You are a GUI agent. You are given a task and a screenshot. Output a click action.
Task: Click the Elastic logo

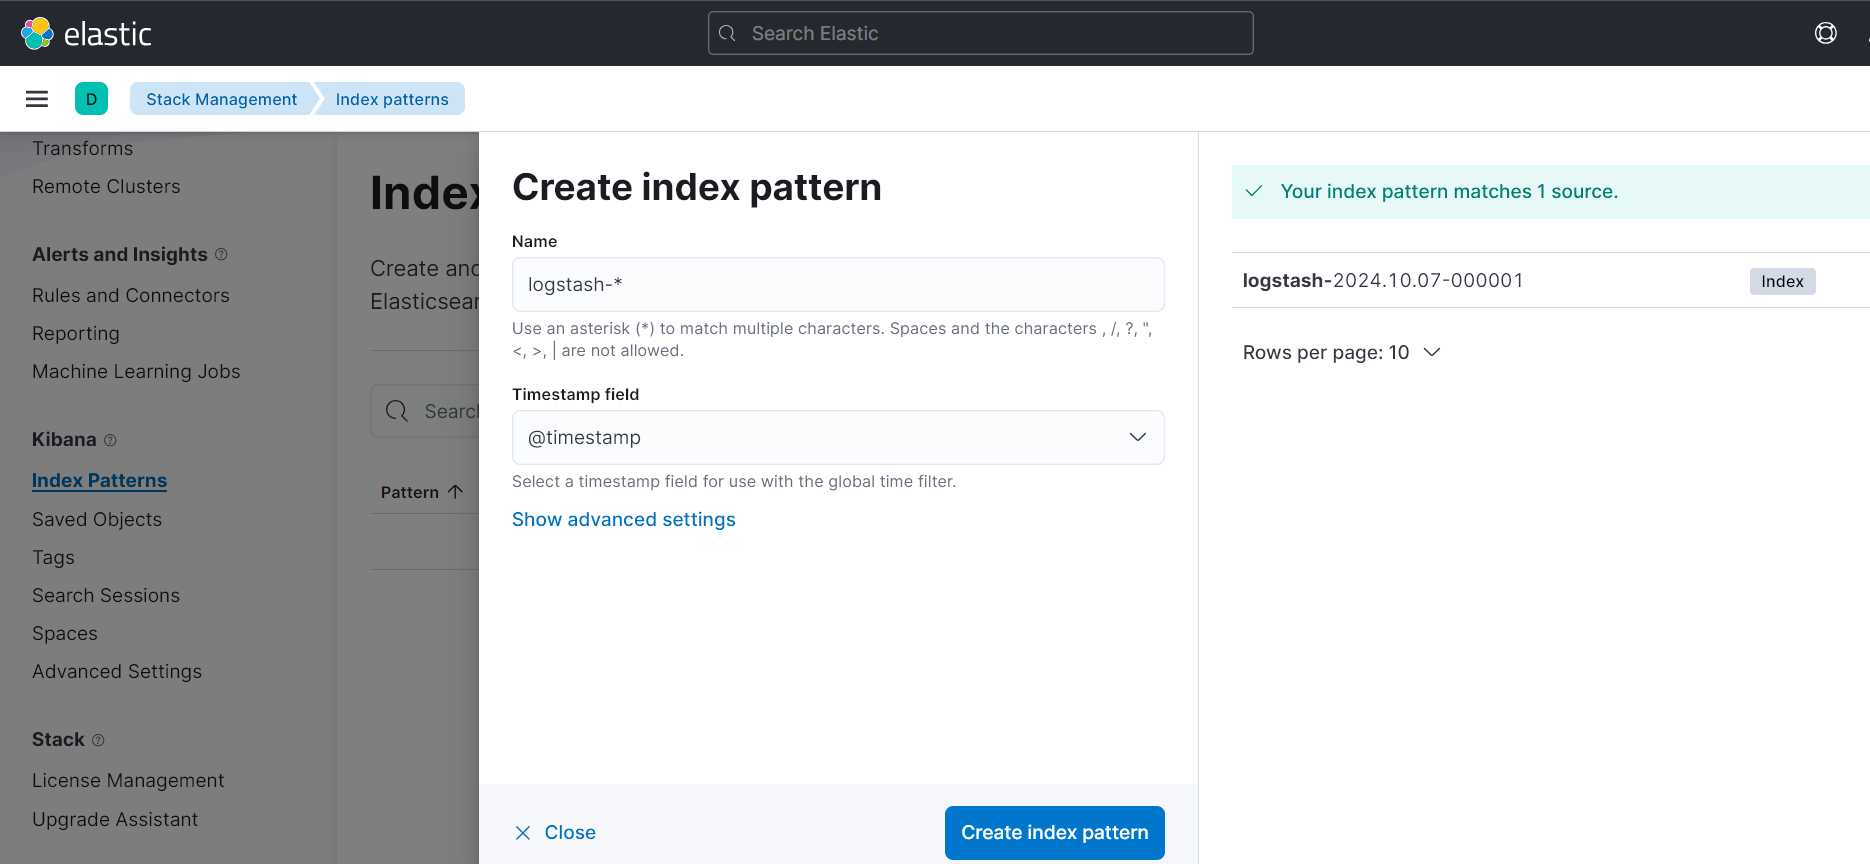[86, 33]
